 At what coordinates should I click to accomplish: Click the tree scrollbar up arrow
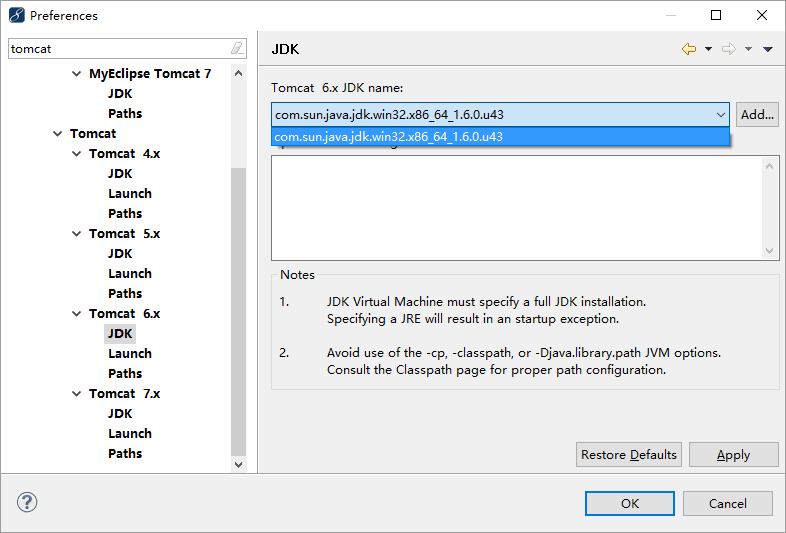pyautogui.click(x=239, y=73)
